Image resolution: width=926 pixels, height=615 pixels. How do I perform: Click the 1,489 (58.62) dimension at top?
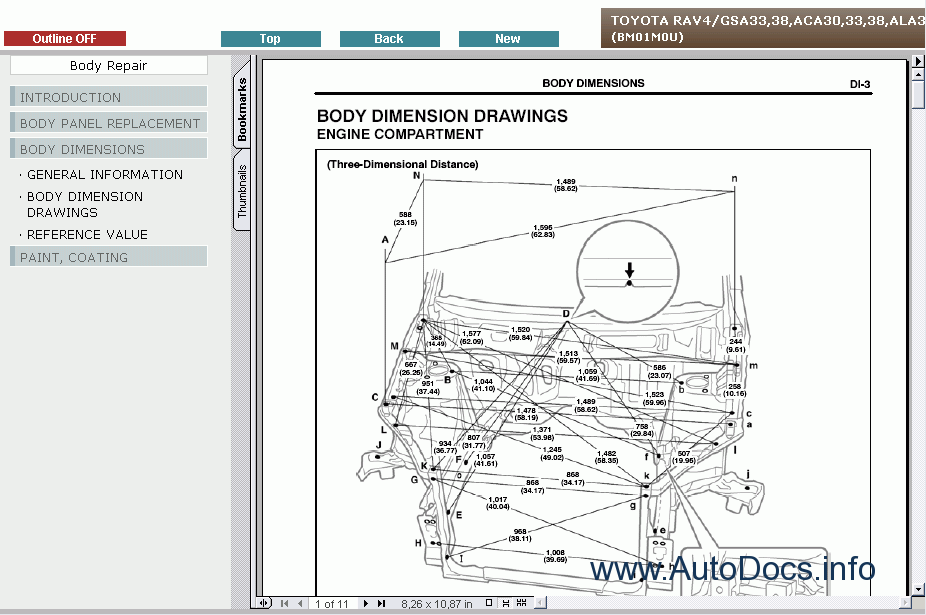(x=566, y=185)
